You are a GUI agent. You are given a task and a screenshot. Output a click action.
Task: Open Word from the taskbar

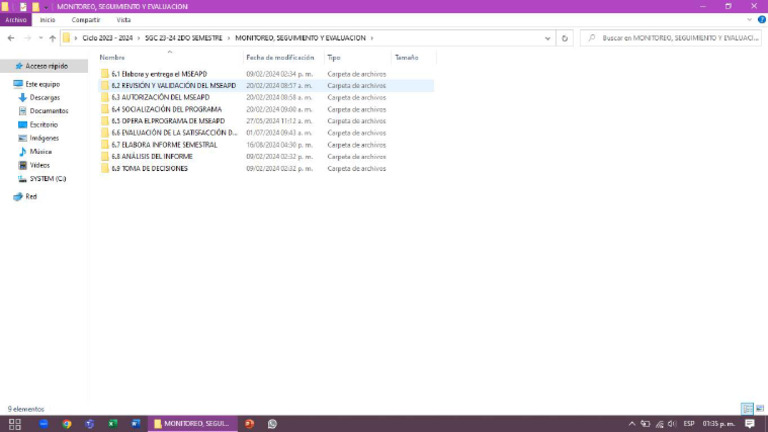[136, 424]
